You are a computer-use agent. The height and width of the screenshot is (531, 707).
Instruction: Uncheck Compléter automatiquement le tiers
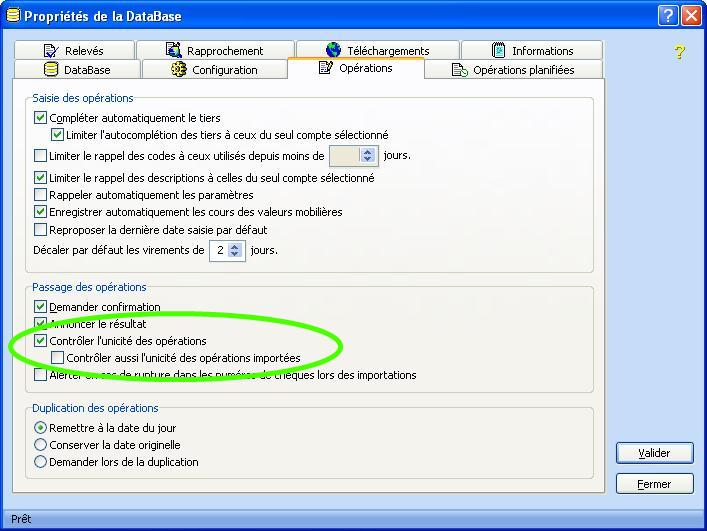coord(41,118)
